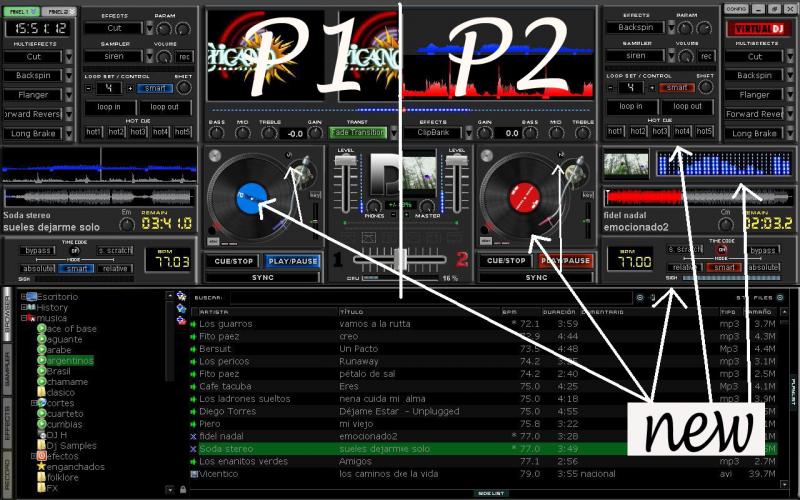Screen dimensions: 800x500
Task: Expand the History tree node
Action: (23, 307)
